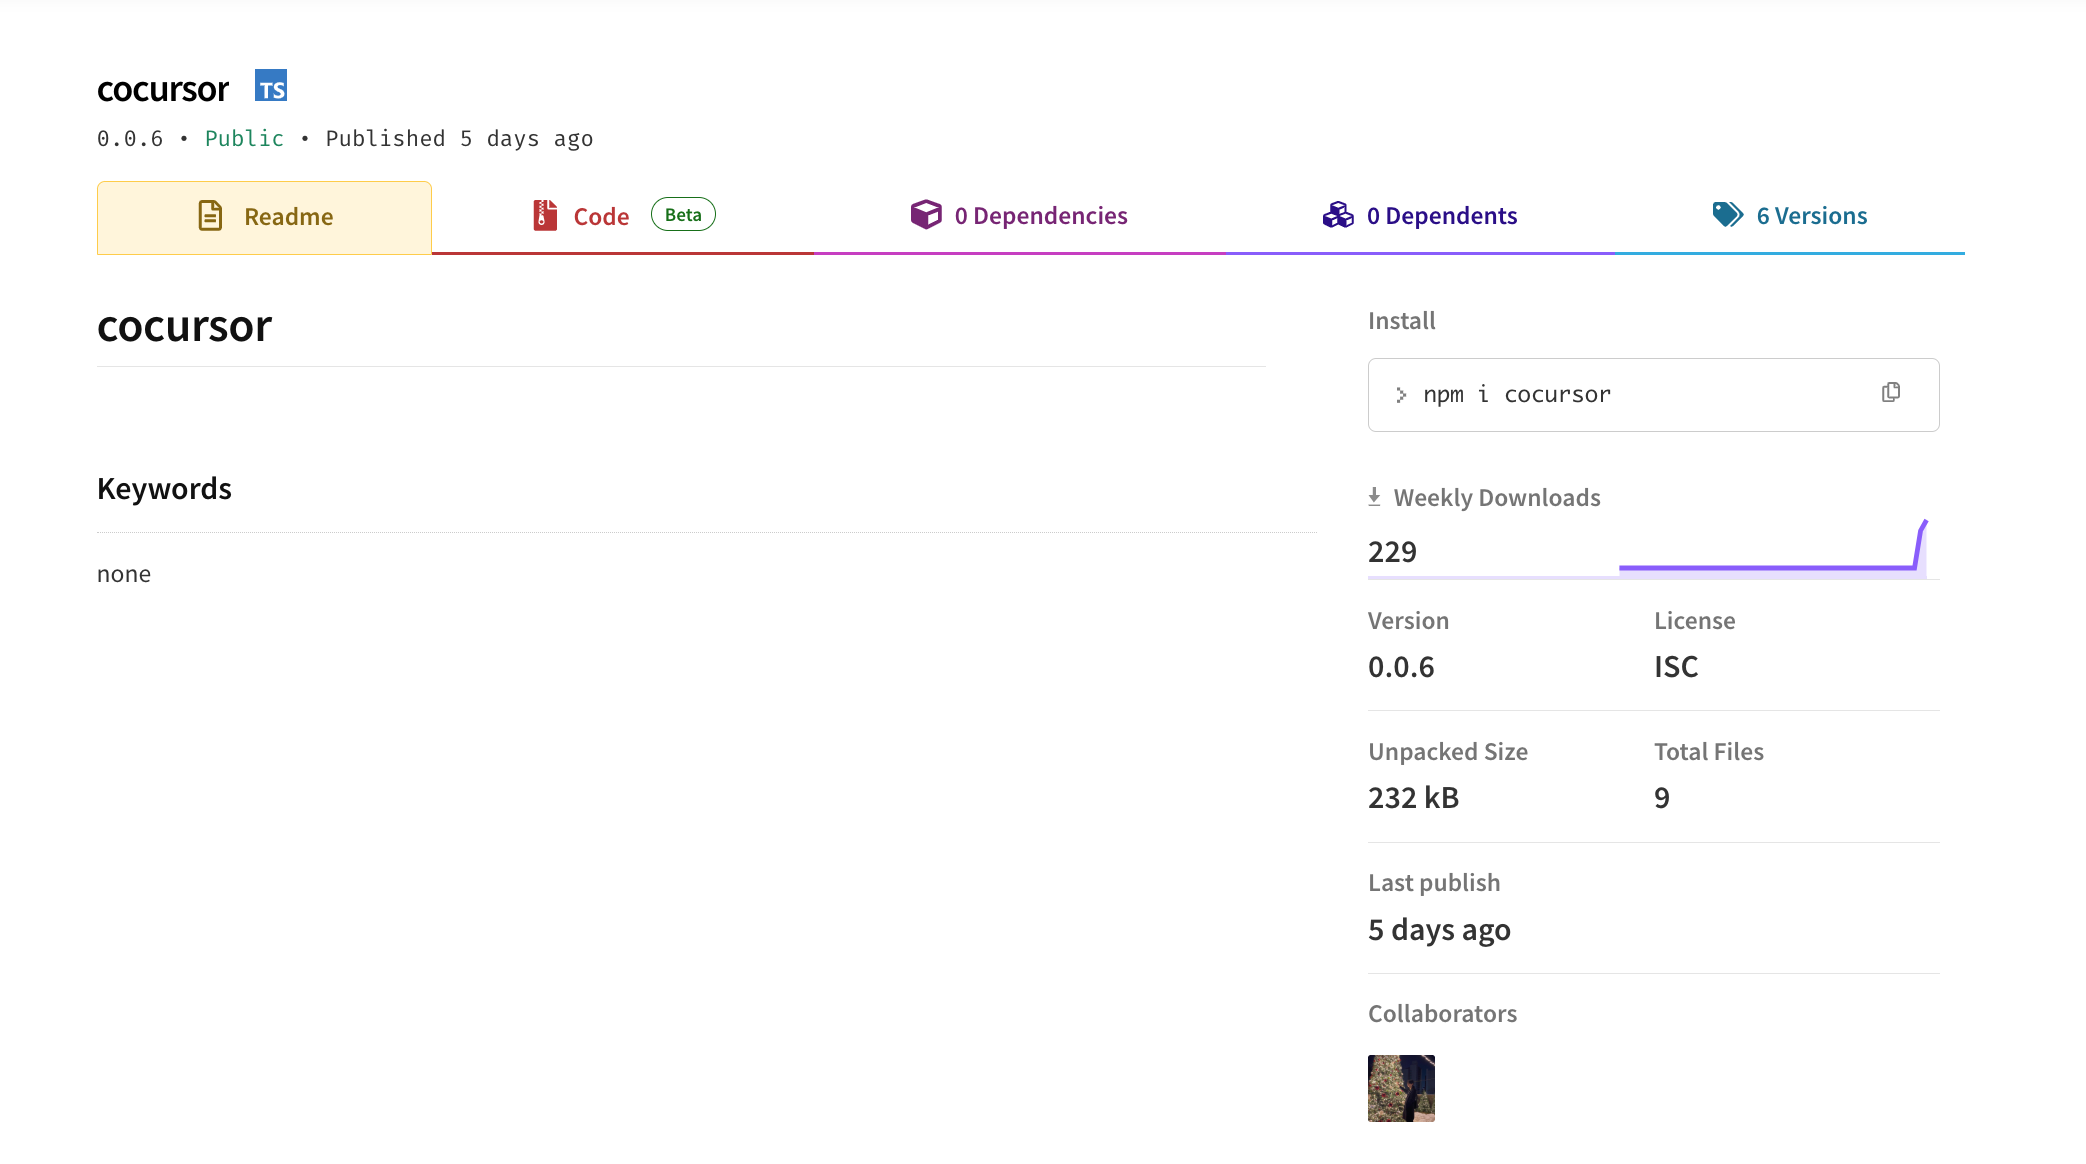
Task: Click the weekly downloads count 229
Action: [x=1392, y=552]
